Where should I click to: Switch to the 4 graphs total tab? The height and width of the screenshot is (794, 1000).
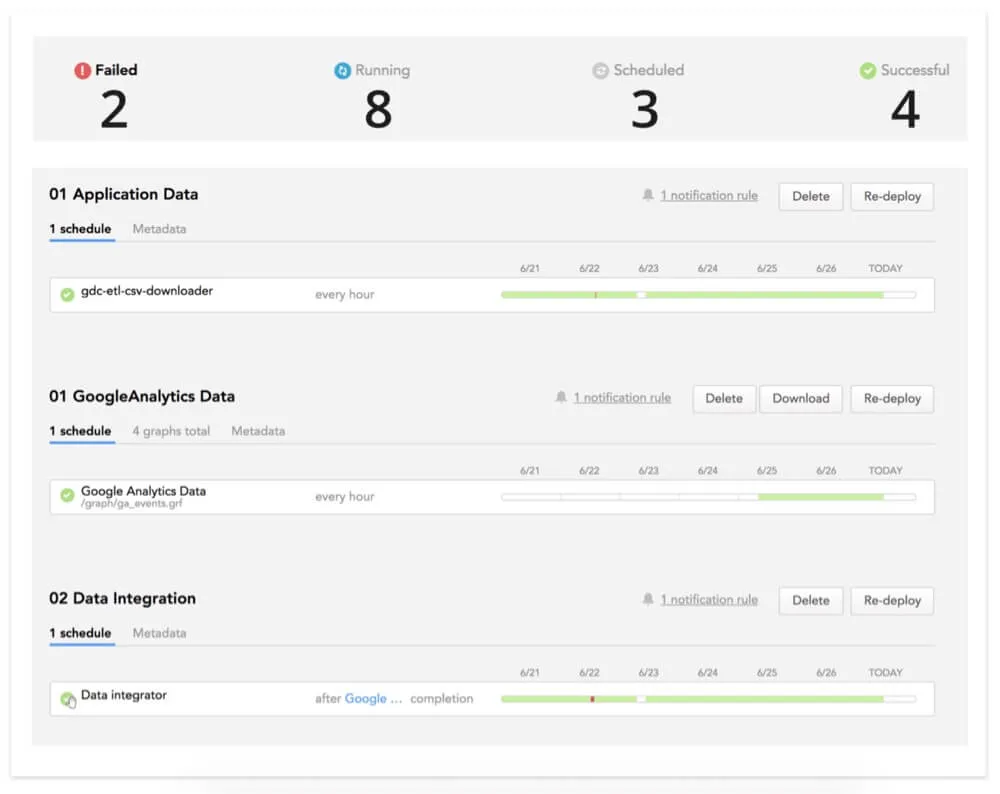171,431
